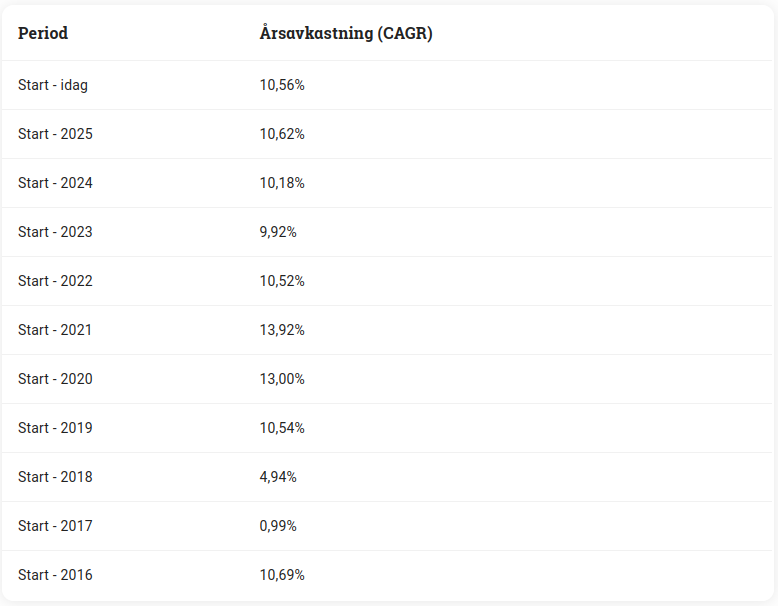Click the 10,62% return value
Image resolution: width=778 pixels, height=606 pixels.
click(x=282, y=134)
